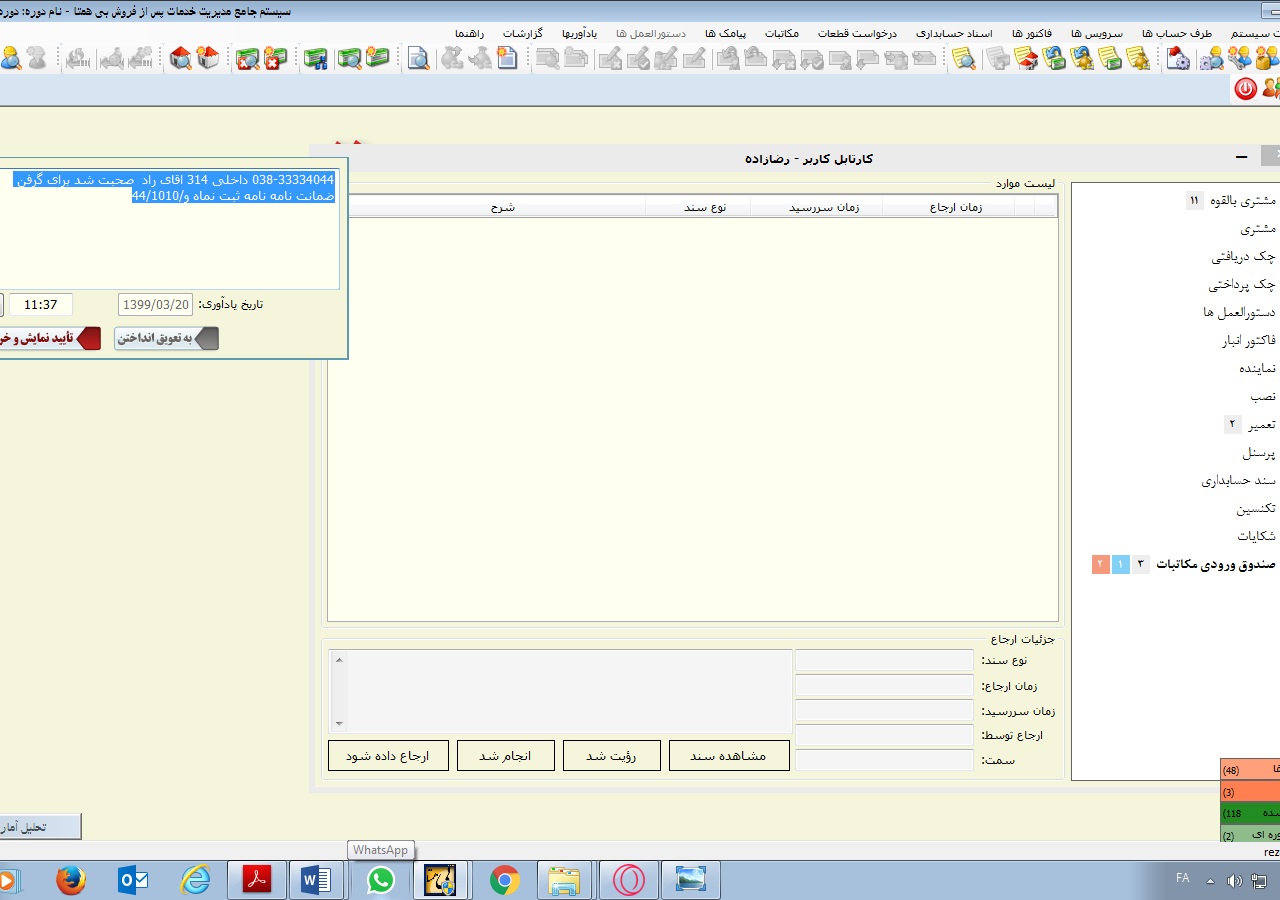The height and width of the screenshot is (900, 1280).
Task: Click the red power button icon
Action: tap(1245, 88)
